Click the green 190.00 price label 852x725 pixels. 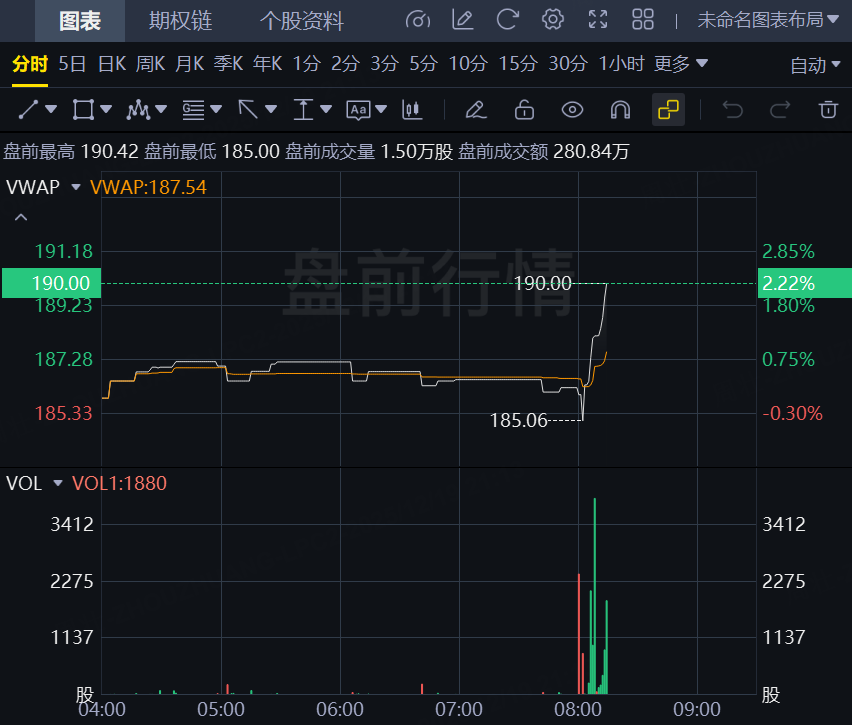pos(52,283)
